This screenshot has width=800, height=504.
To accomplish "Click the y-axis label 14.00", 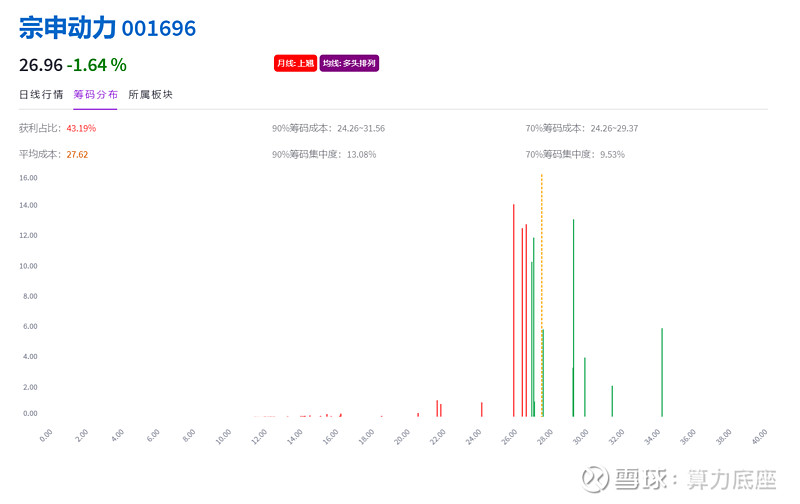I will click(28, 205).
